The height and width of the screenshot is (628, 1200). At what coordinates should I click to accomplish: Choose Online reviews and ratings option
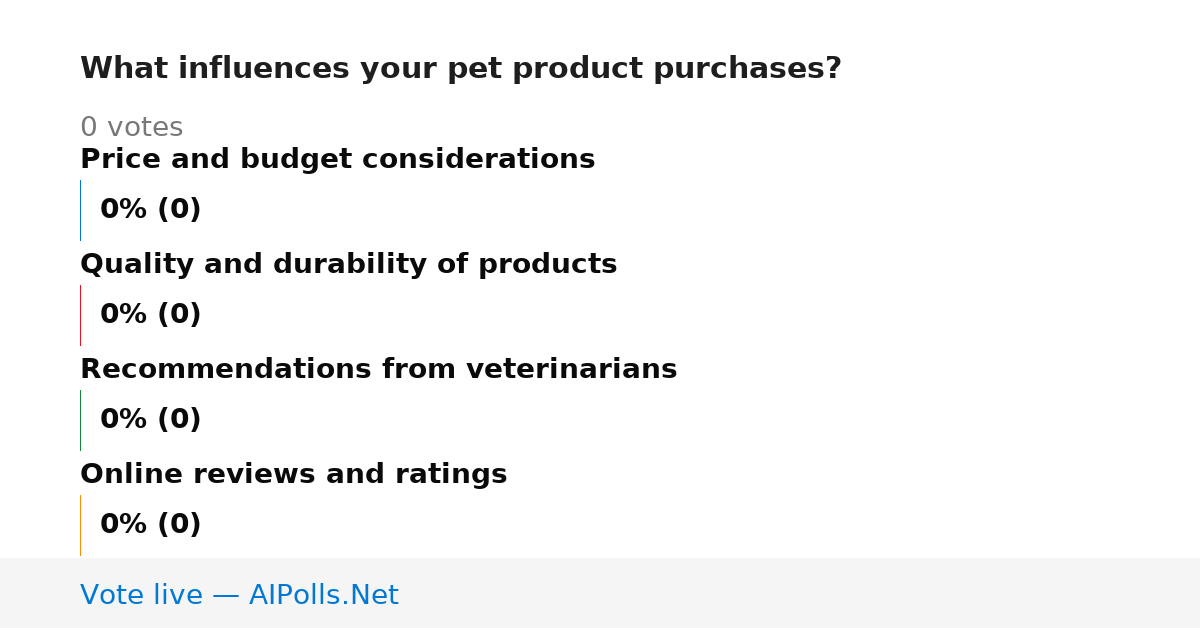pos(293,475)
